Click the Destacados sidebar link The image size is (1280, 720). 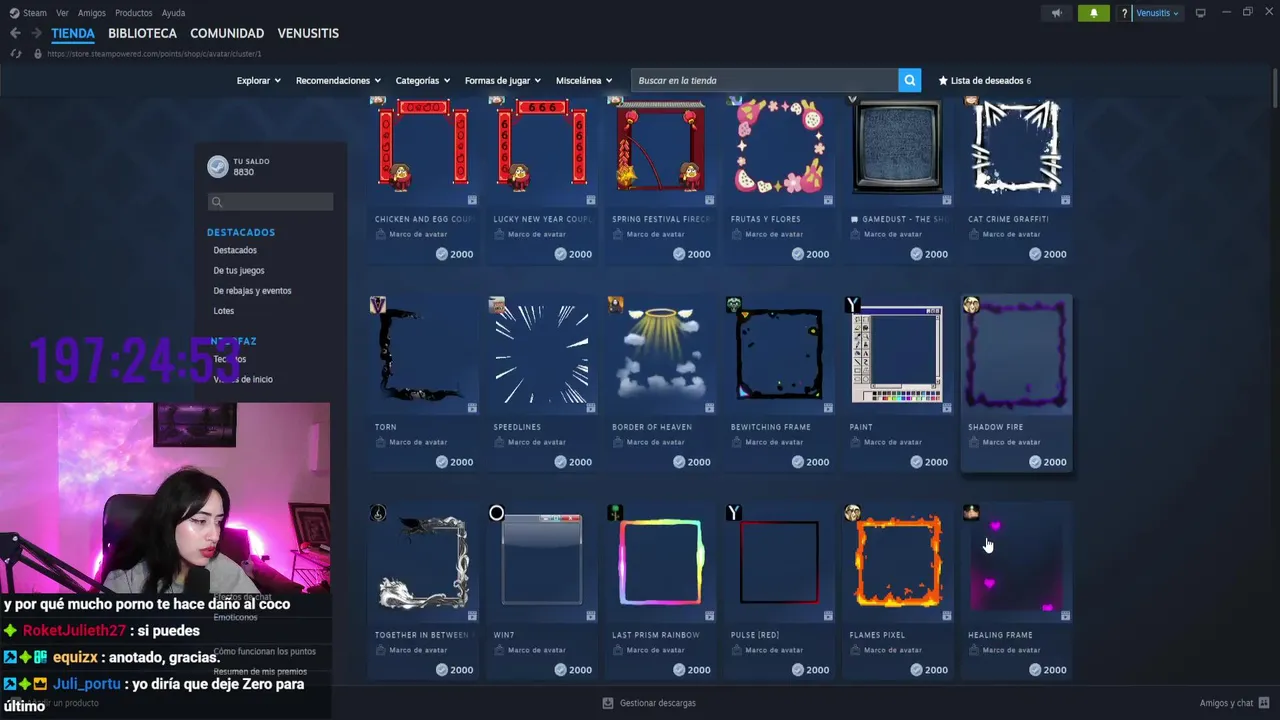point(235,250)
